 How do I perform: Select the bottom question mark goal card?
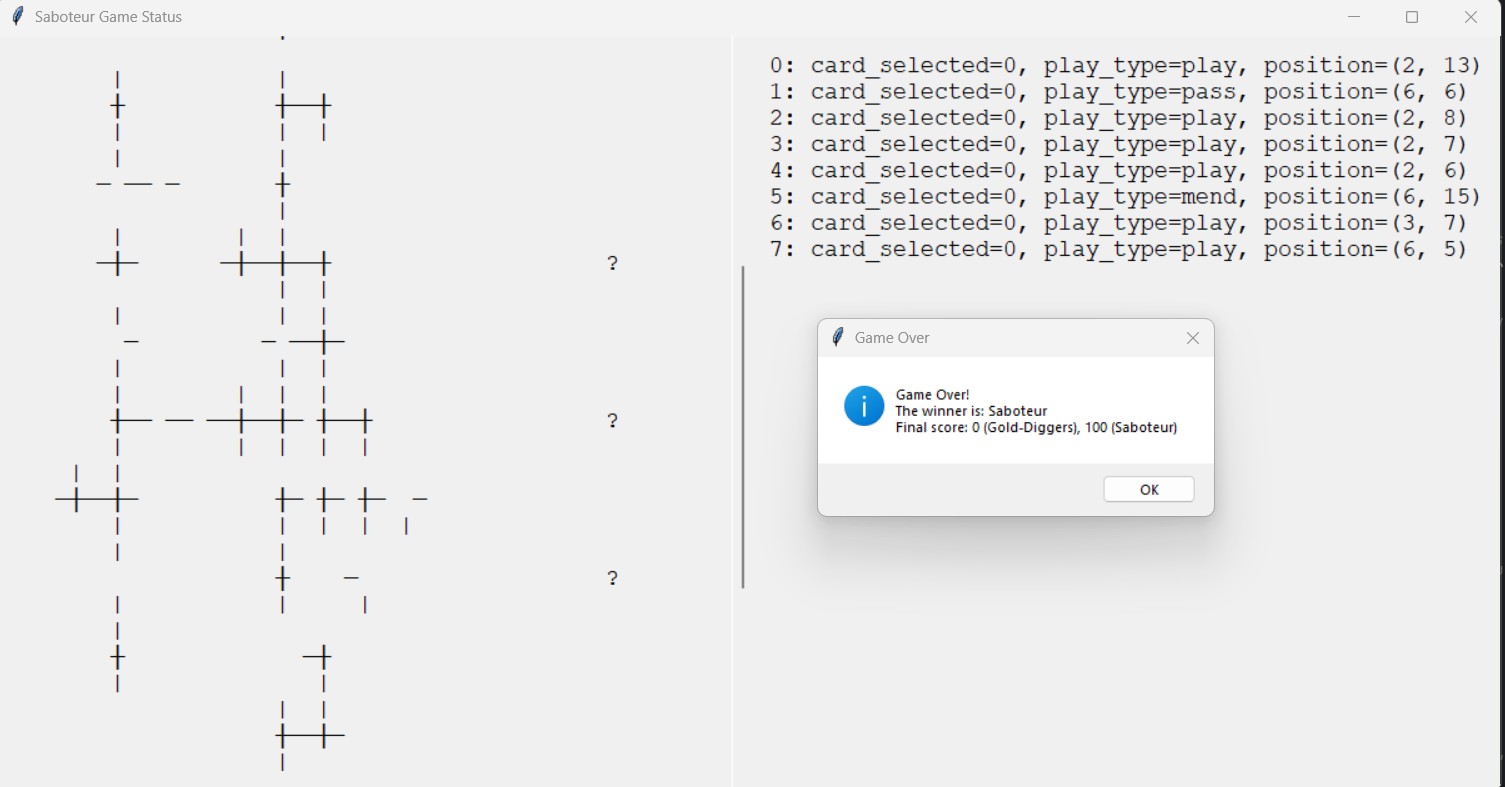tap(612, 578)
